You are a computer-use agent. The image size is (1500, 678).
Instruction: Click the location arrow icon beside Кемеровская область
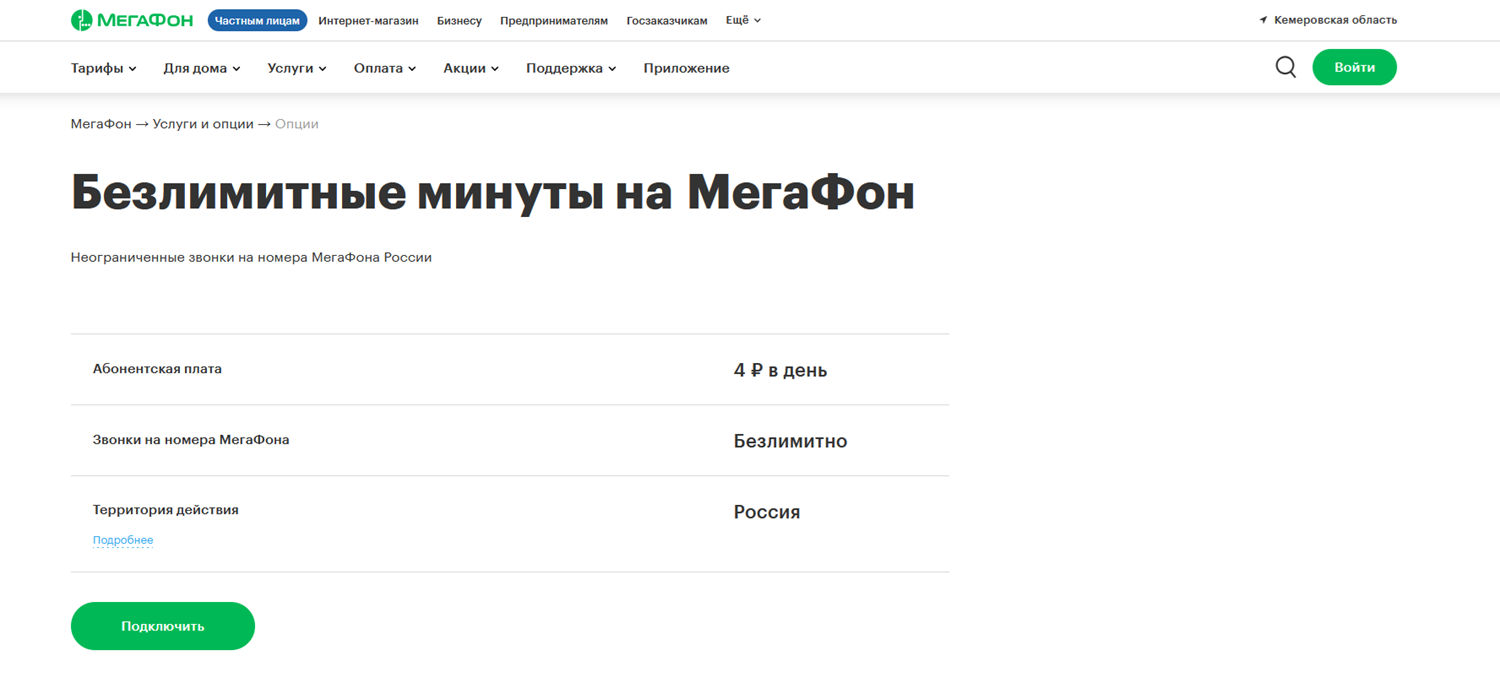[x=1263, y=20]
